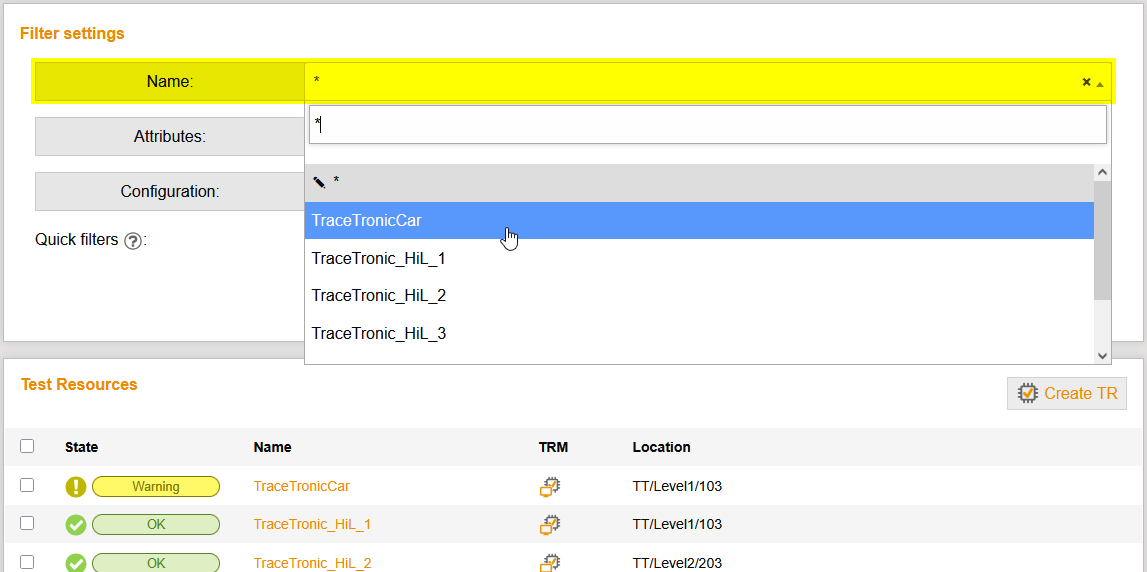1147x572 pixels.
Task: Click the pencil edit icon in dropdown list
Action: 319,183
